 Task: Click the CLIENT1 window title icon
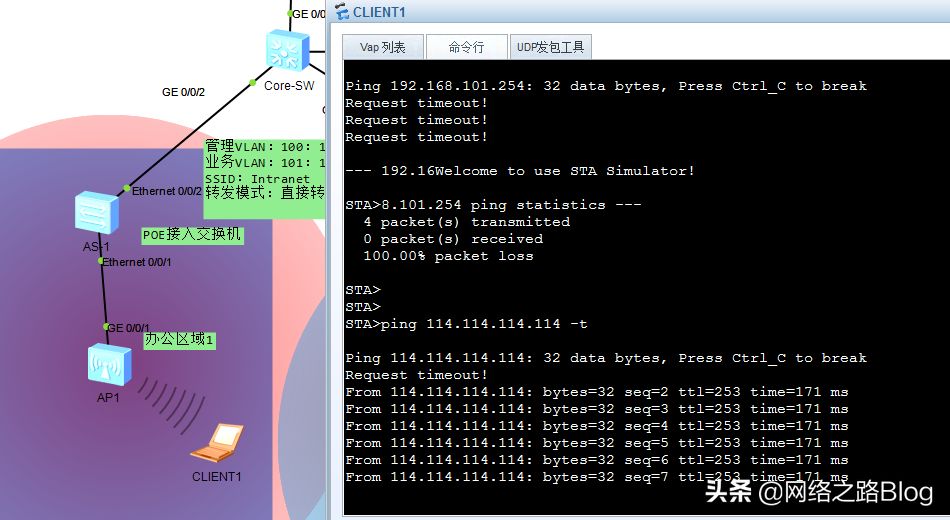click(x=342, y=12)
